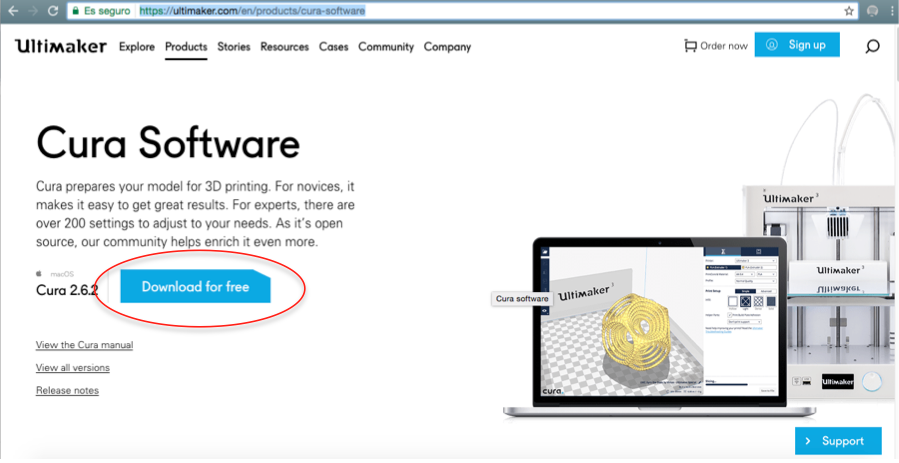
Task: Click the green secure padlock icon
Action: point(76,11)
